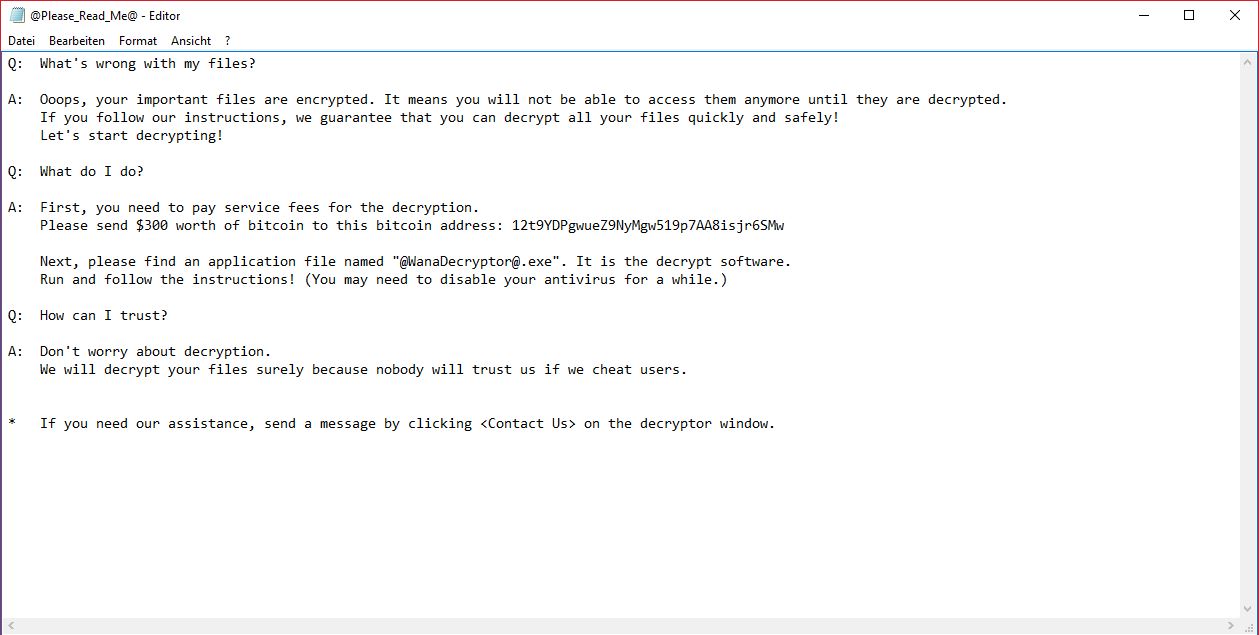Click the horizontal scrollbar track
Image resolution: width=1259 pixels, height=635 pixels.
tap(620, 626)
